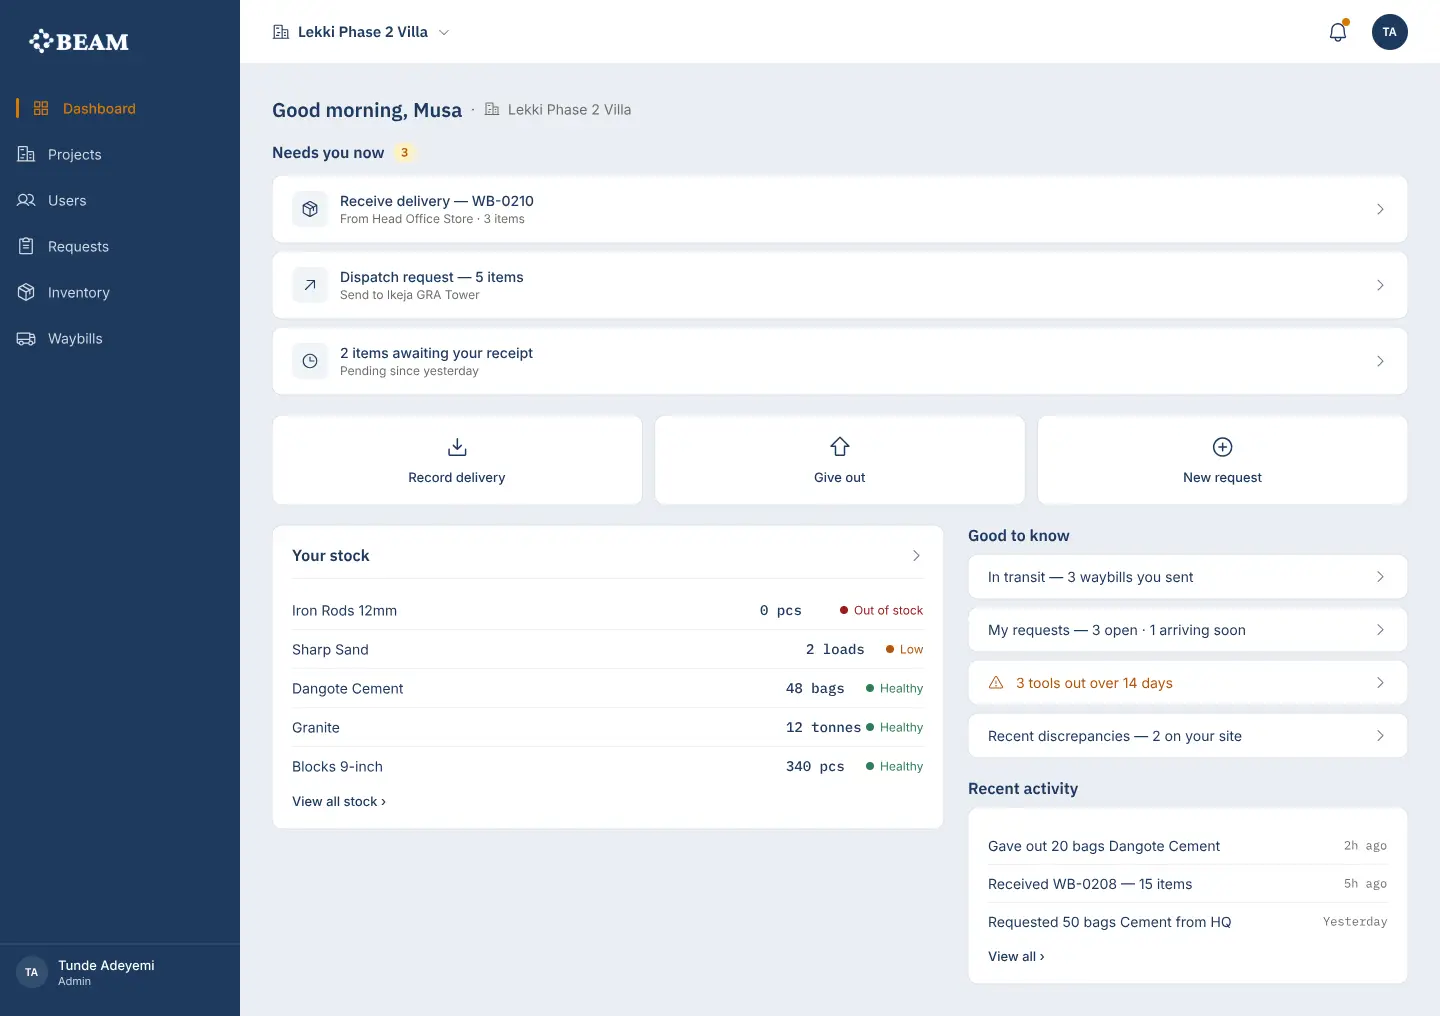Follow the View all activity link
1440x1016 pixels.
click(1016, 956)
